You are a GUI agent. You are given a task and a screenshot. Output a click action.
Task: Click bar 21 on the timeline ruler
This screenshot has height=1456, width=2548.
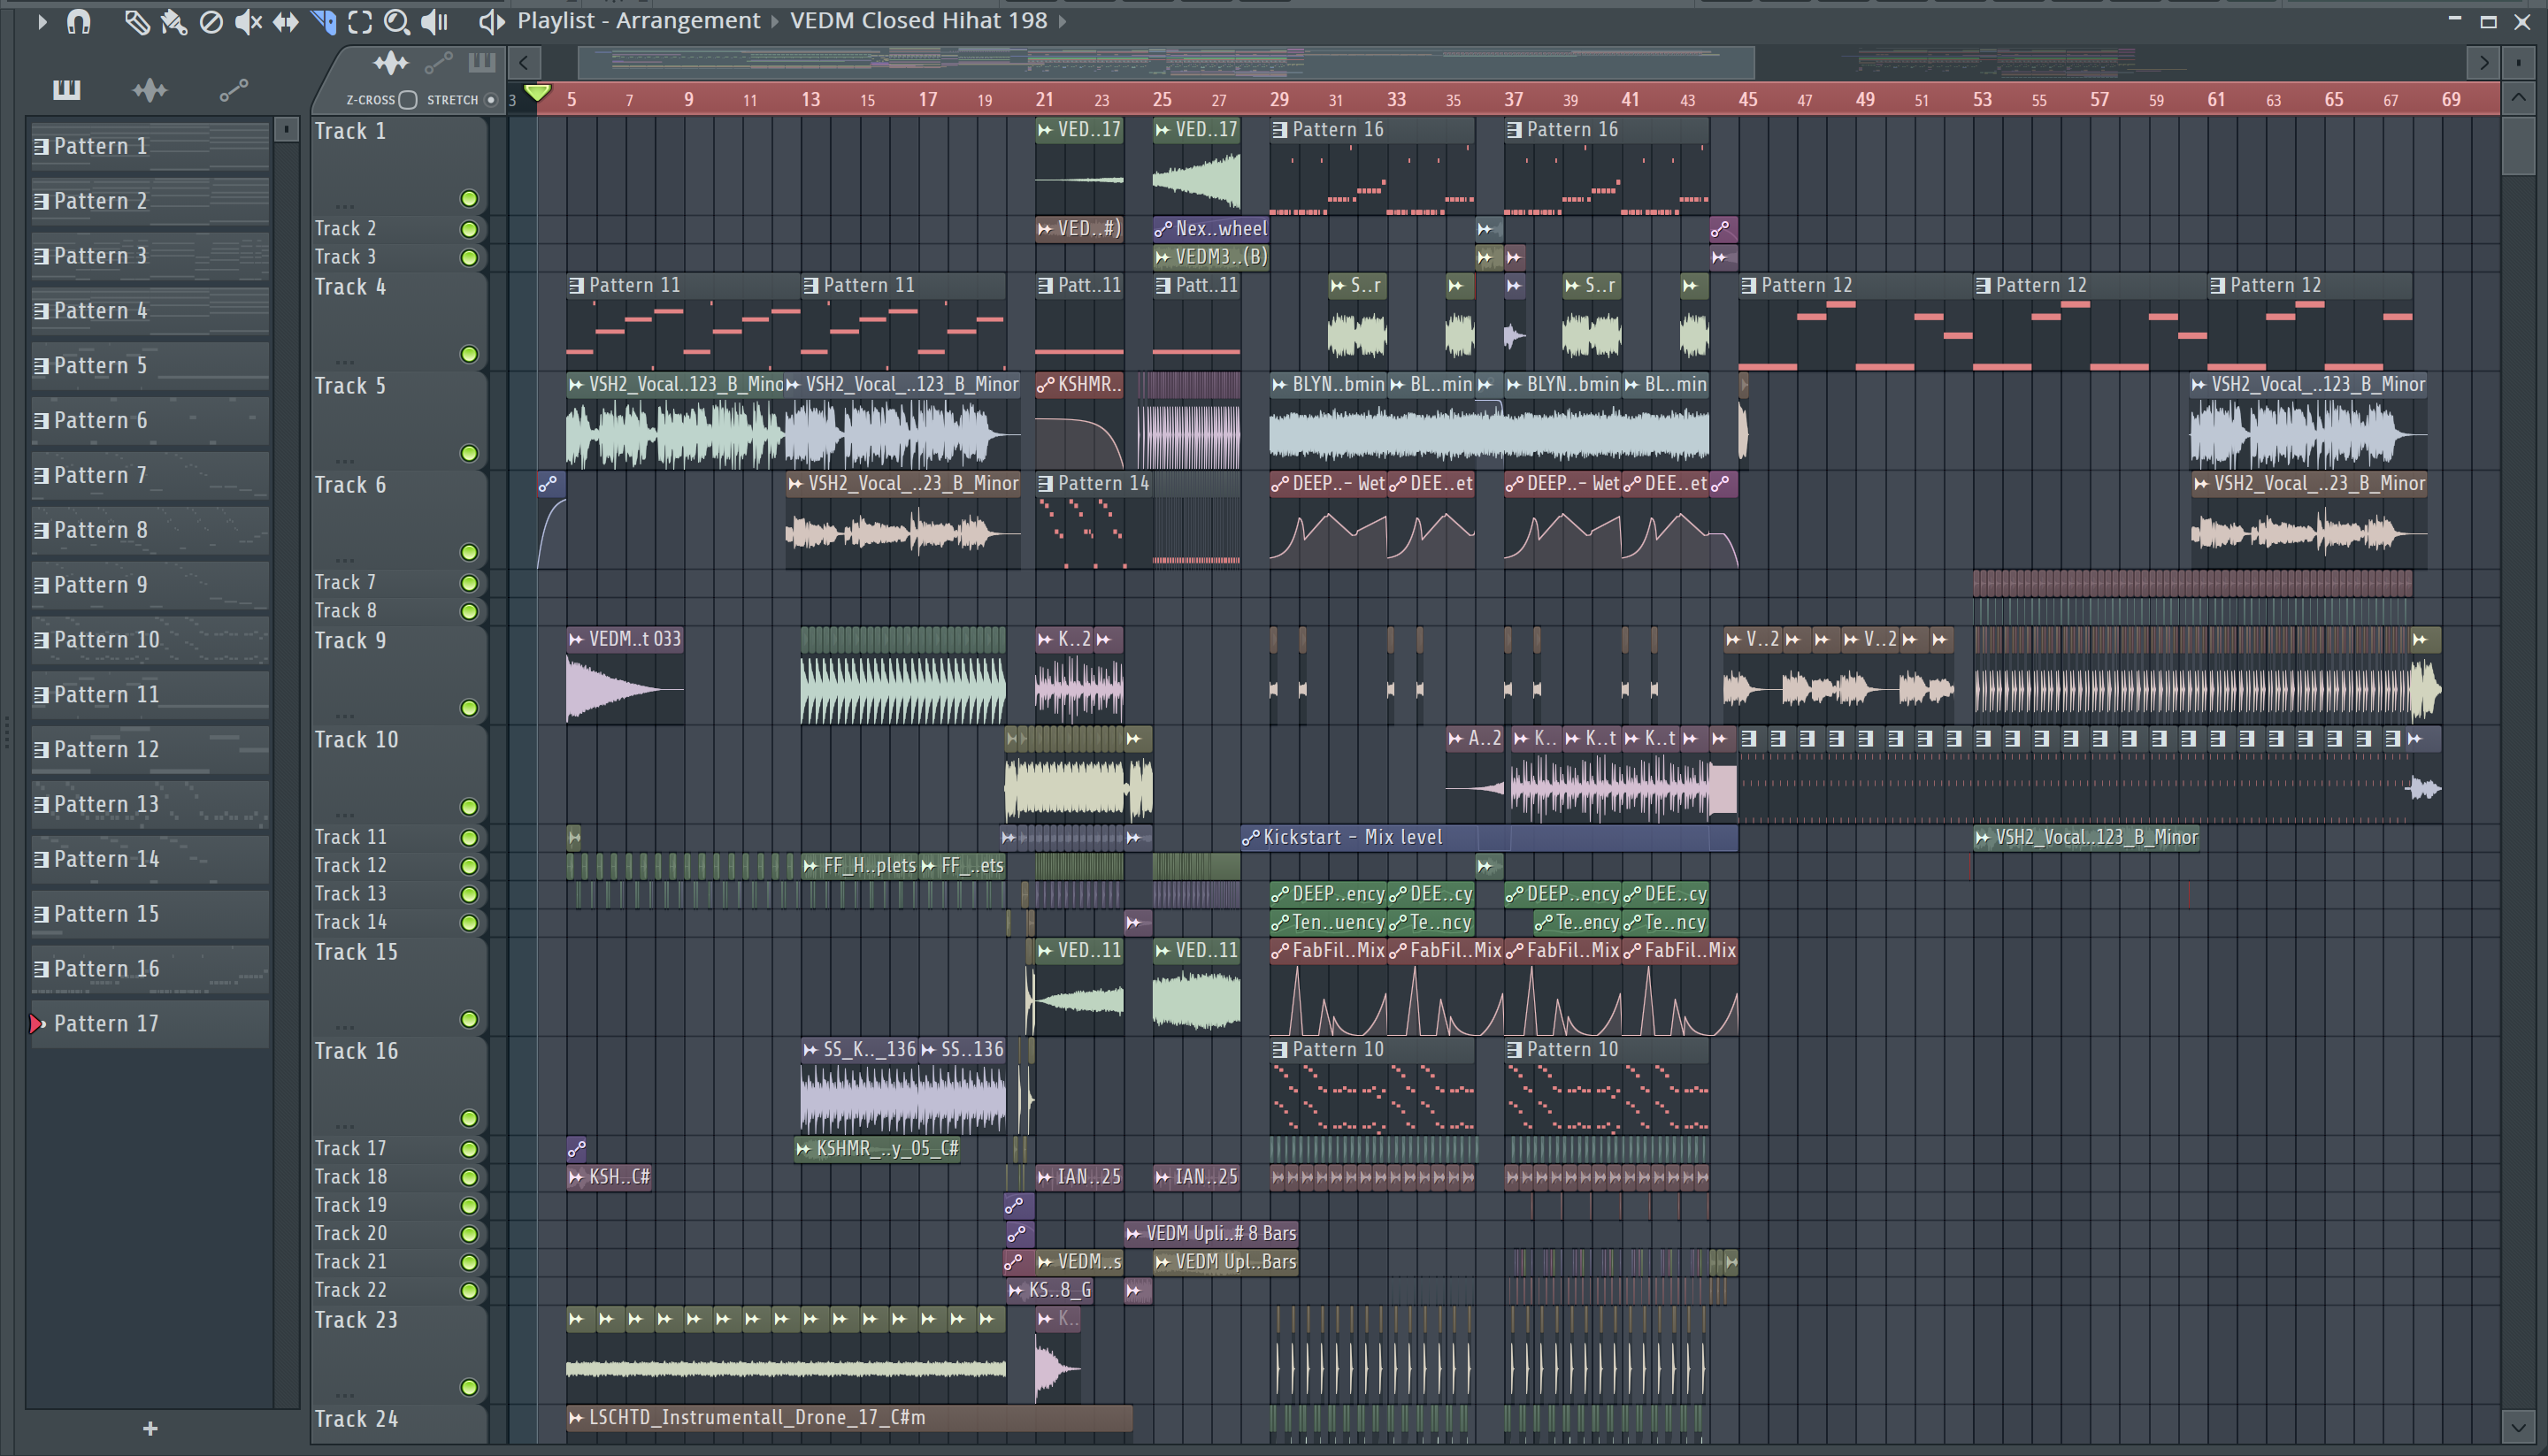[1044, 100]
